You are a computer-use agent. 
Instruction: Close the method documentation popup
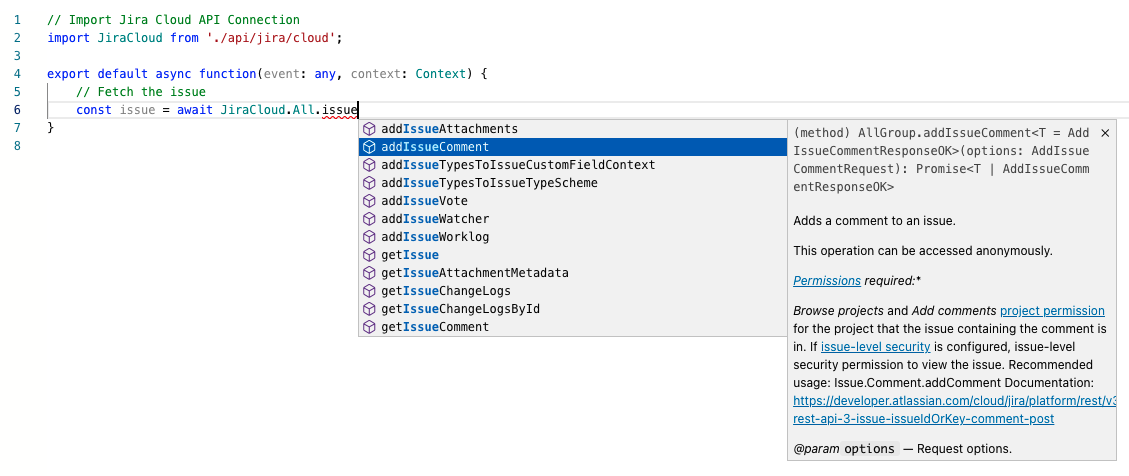point(1105,133)
